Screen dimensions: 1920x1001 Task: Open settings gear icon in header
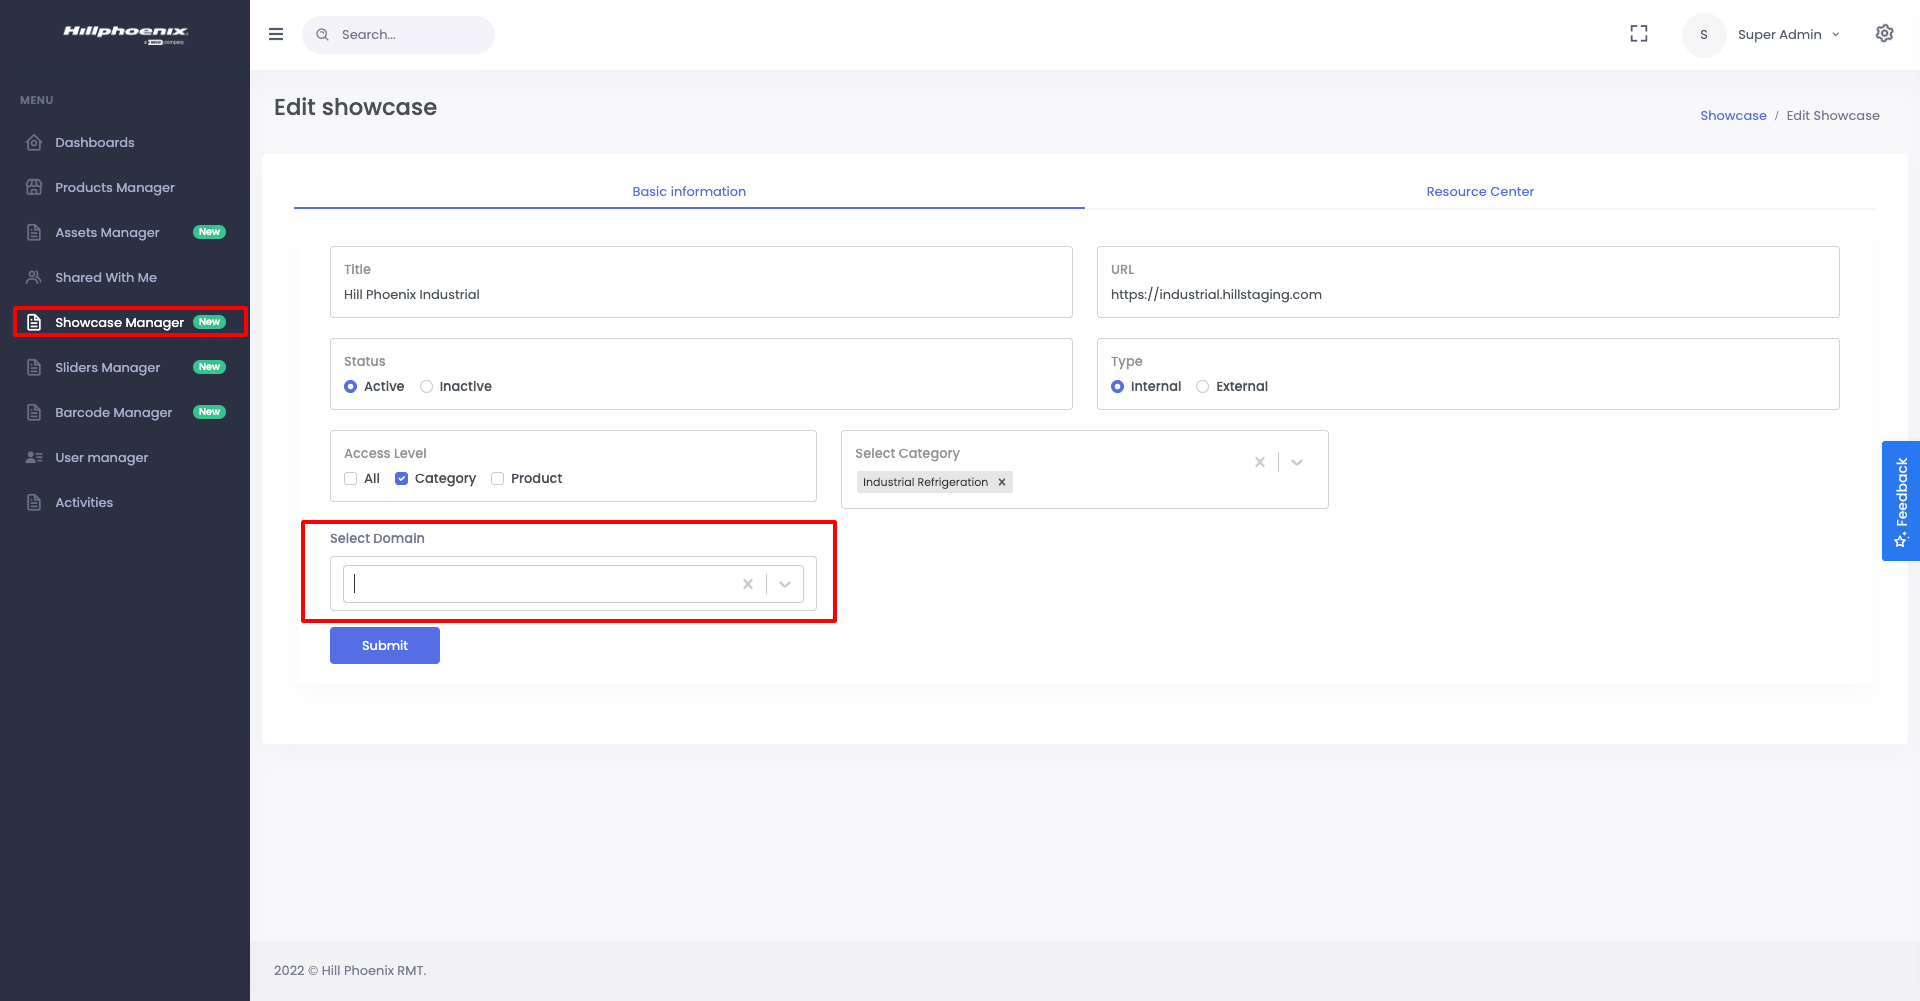[x=1884, y=34]
